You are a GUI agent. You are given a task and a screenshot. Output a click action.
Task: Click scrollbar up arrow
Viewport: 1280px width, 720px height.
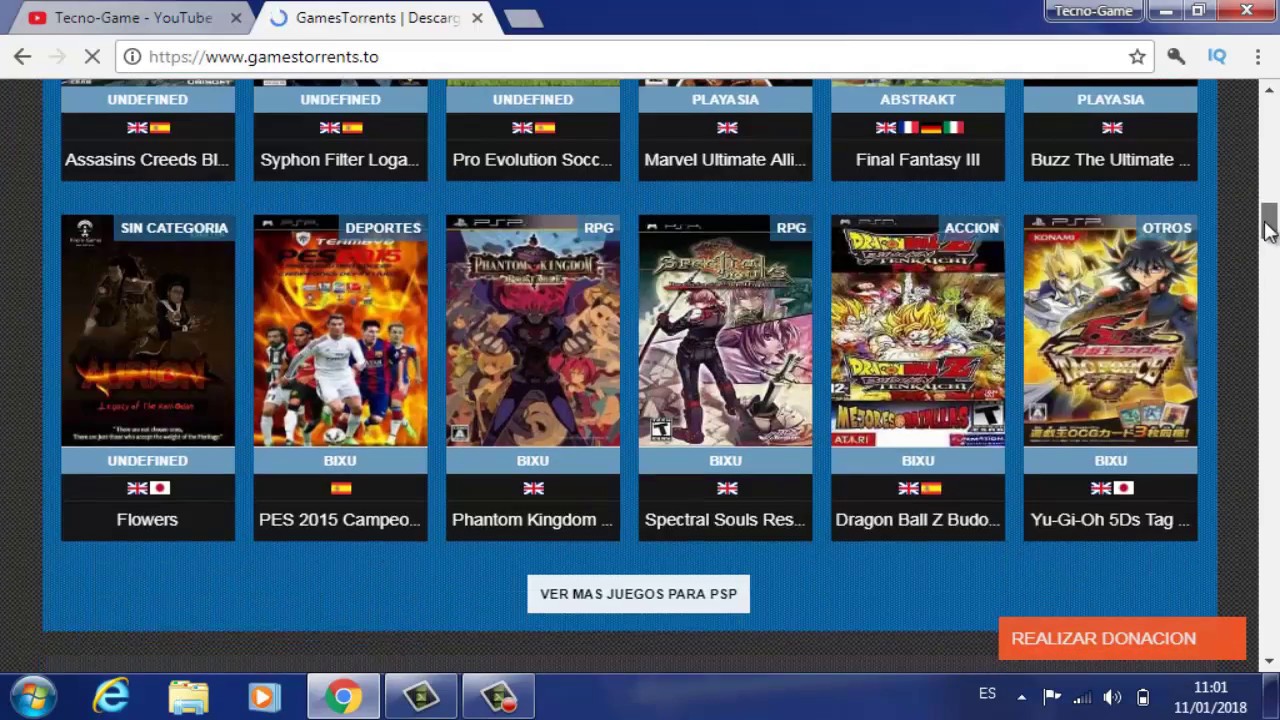1269,90
